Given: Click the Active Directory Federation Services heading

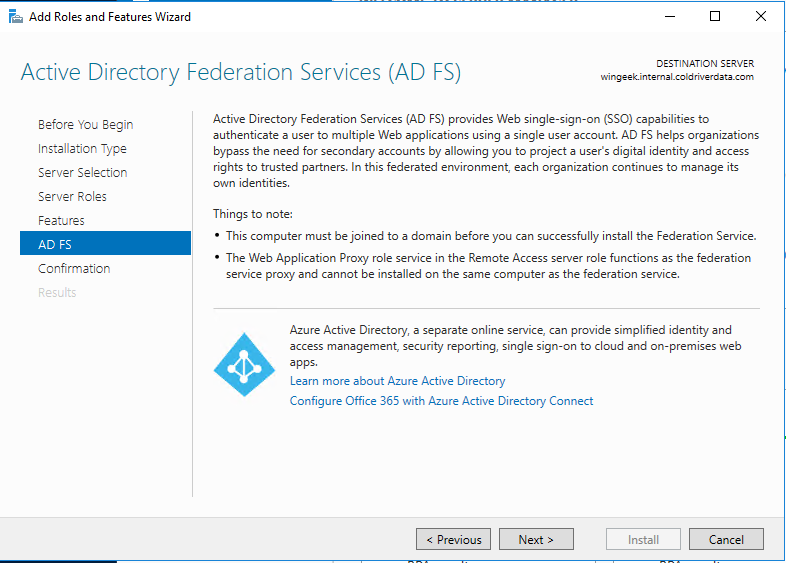Looking at the screenshot, I should point(241,73).
